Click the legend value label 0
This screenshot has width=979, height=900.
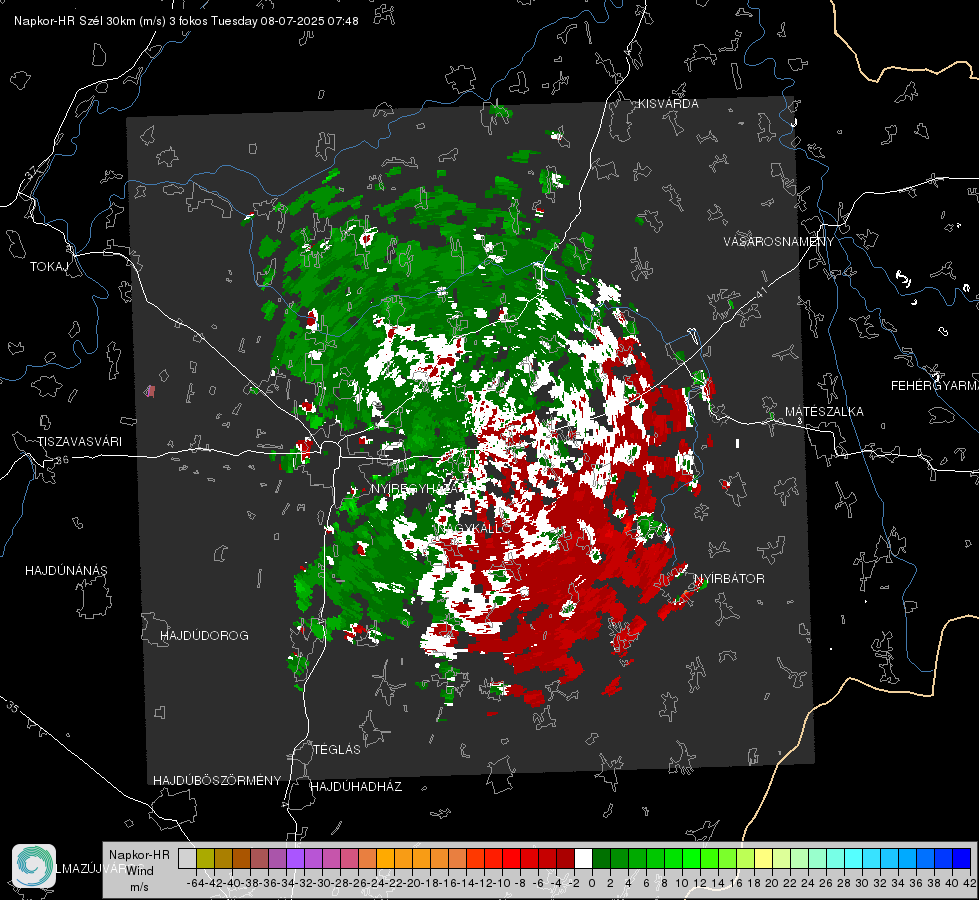point(592,883)
